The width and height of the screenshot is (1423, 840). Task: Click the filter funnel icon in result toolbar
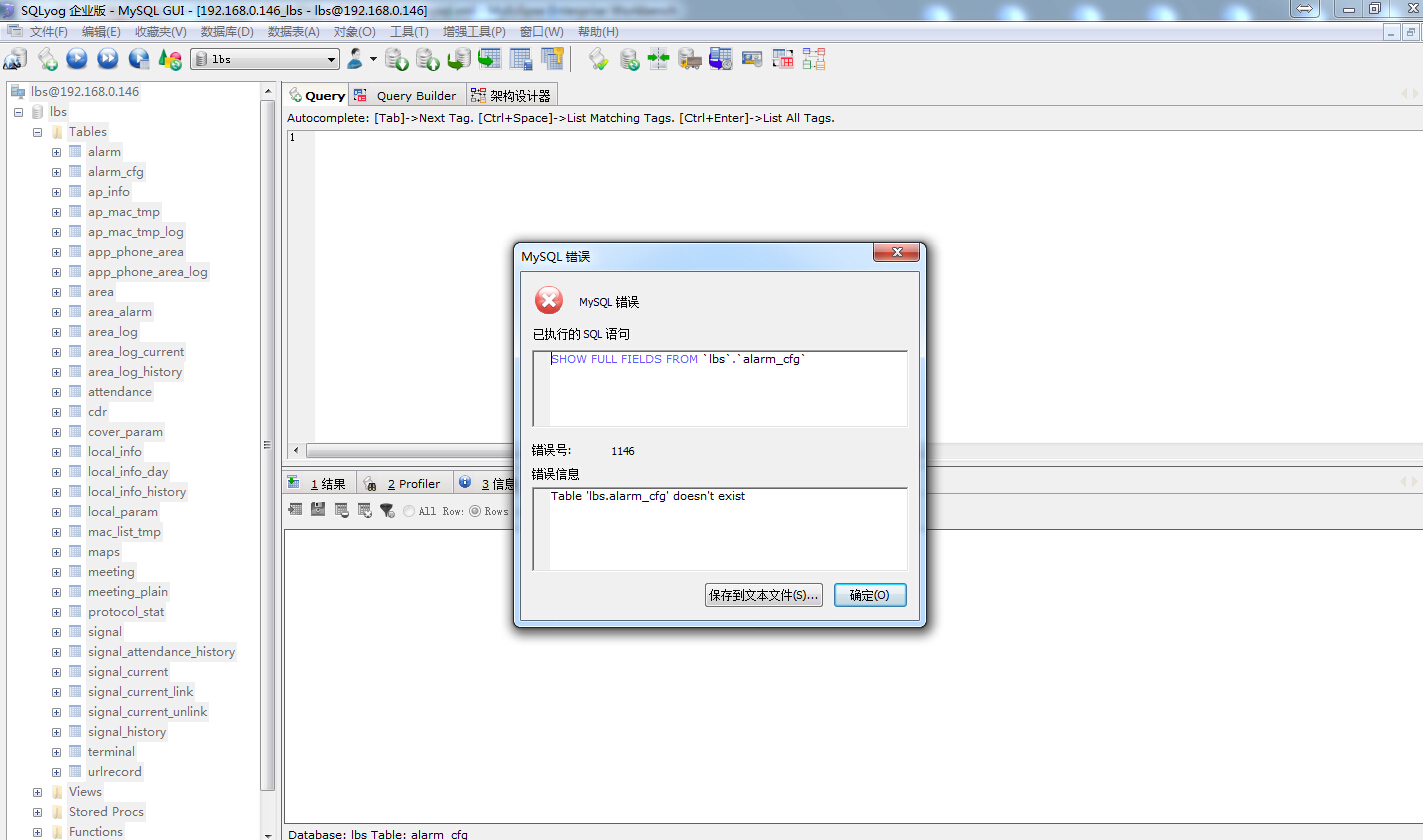[387, 510]
